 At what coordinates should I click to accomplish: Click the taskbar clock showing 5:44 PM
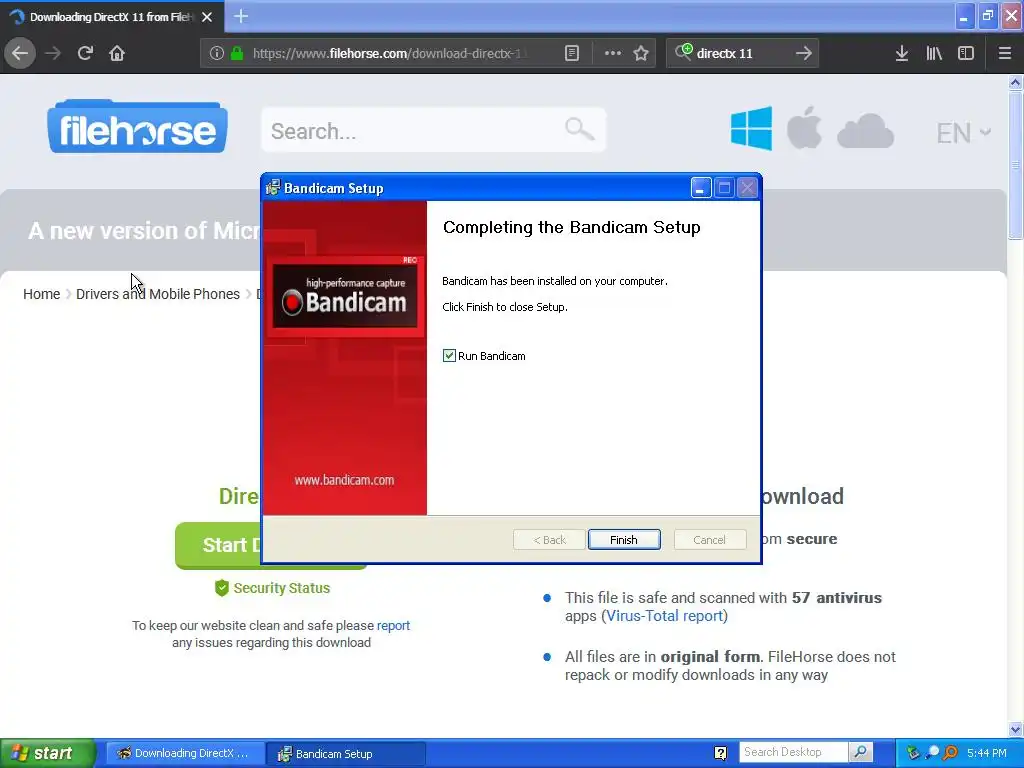click(x=987, y=753)
